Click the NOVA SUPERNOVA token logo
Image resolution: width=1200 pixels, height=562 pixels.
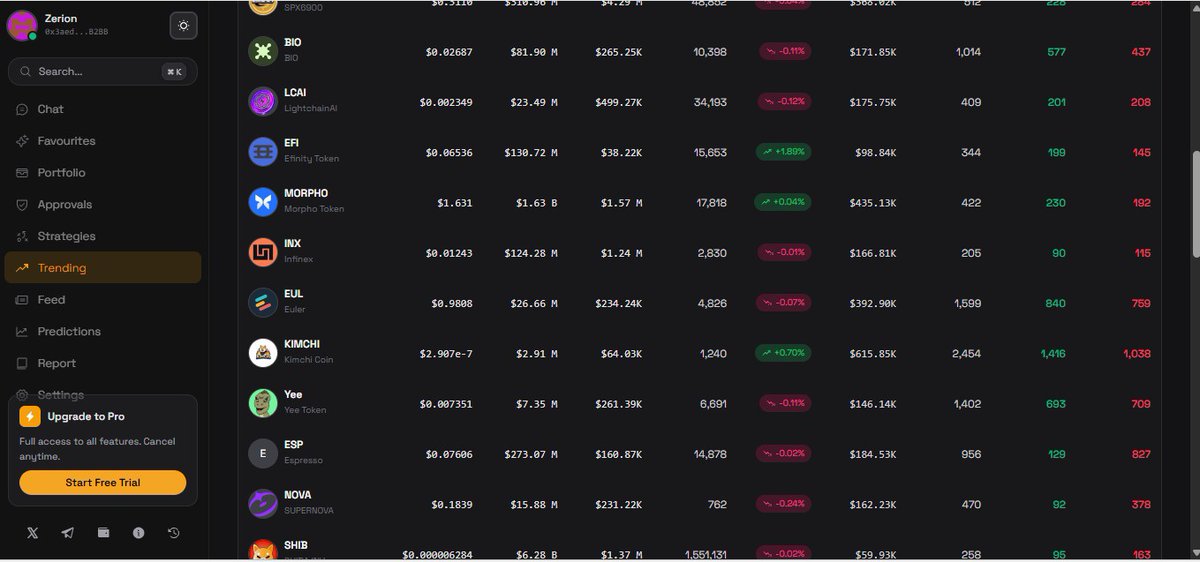(262, 504)
